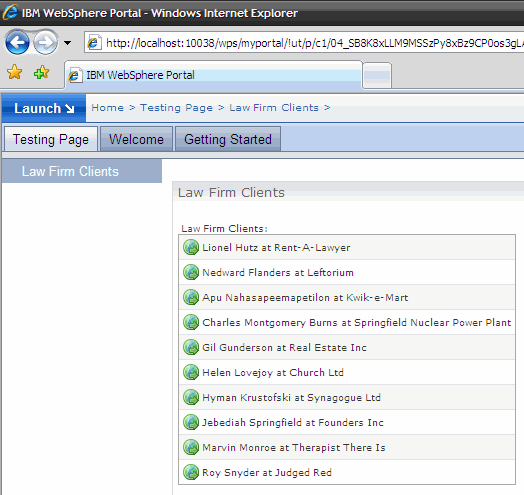Open the Launch menu button
The width and height of the screenshot is (524, 495).
[x=44, y=108]
